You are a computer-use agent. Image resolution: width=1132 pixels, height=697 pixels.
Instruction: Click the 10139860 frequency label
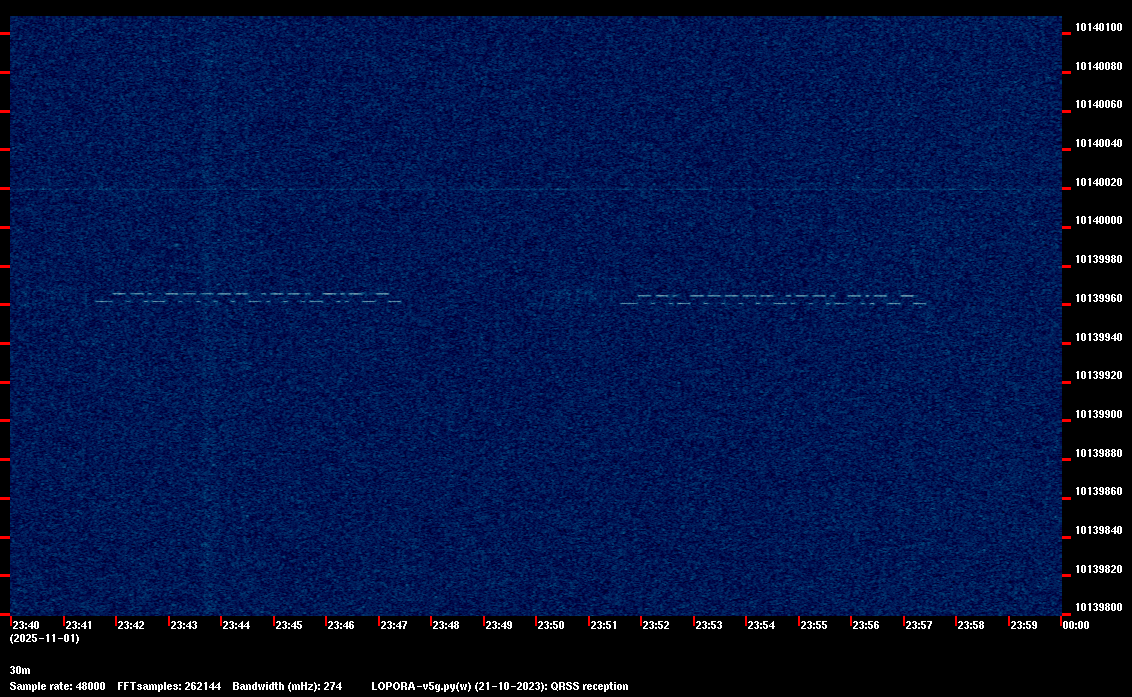tap(1099, 492)
